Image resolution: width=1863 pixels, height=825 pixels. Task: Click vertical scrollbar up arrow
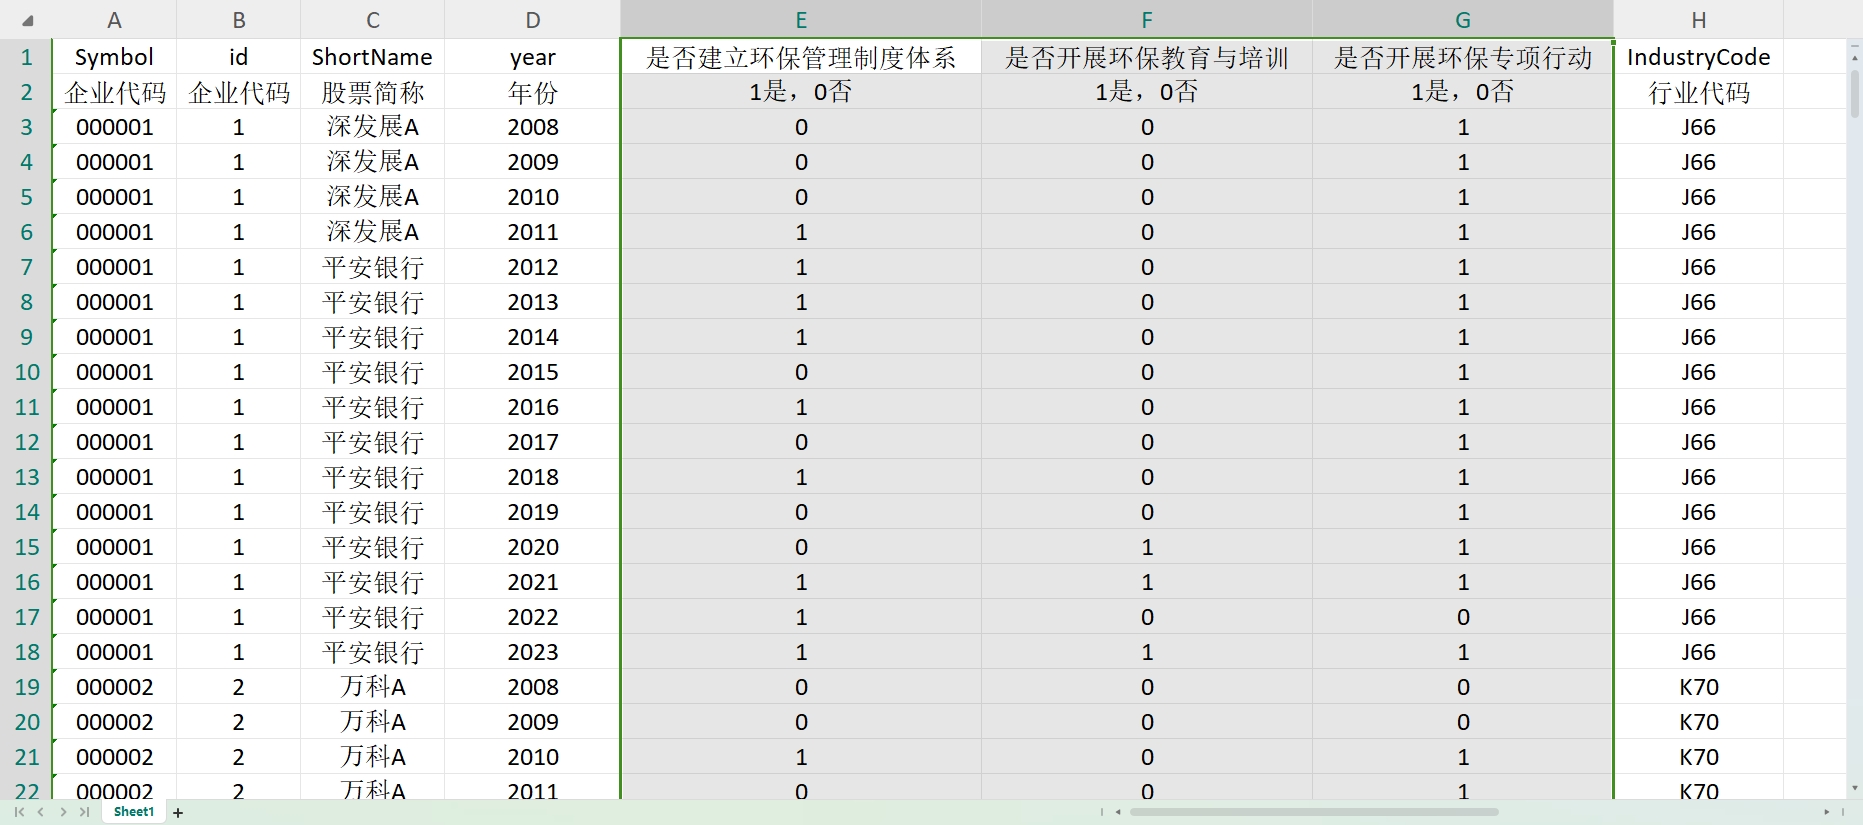pyautogui.click(x=1855, y=58)
